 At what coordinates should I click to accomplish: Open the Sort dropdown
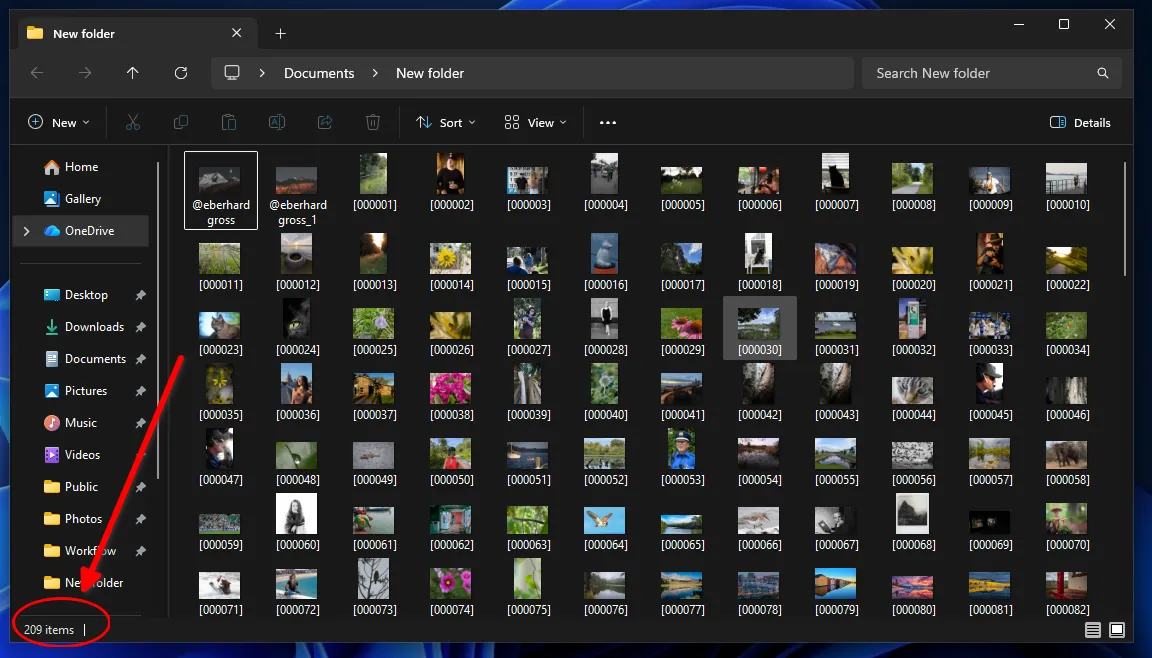pyautogui.click(x=444, y=122)
